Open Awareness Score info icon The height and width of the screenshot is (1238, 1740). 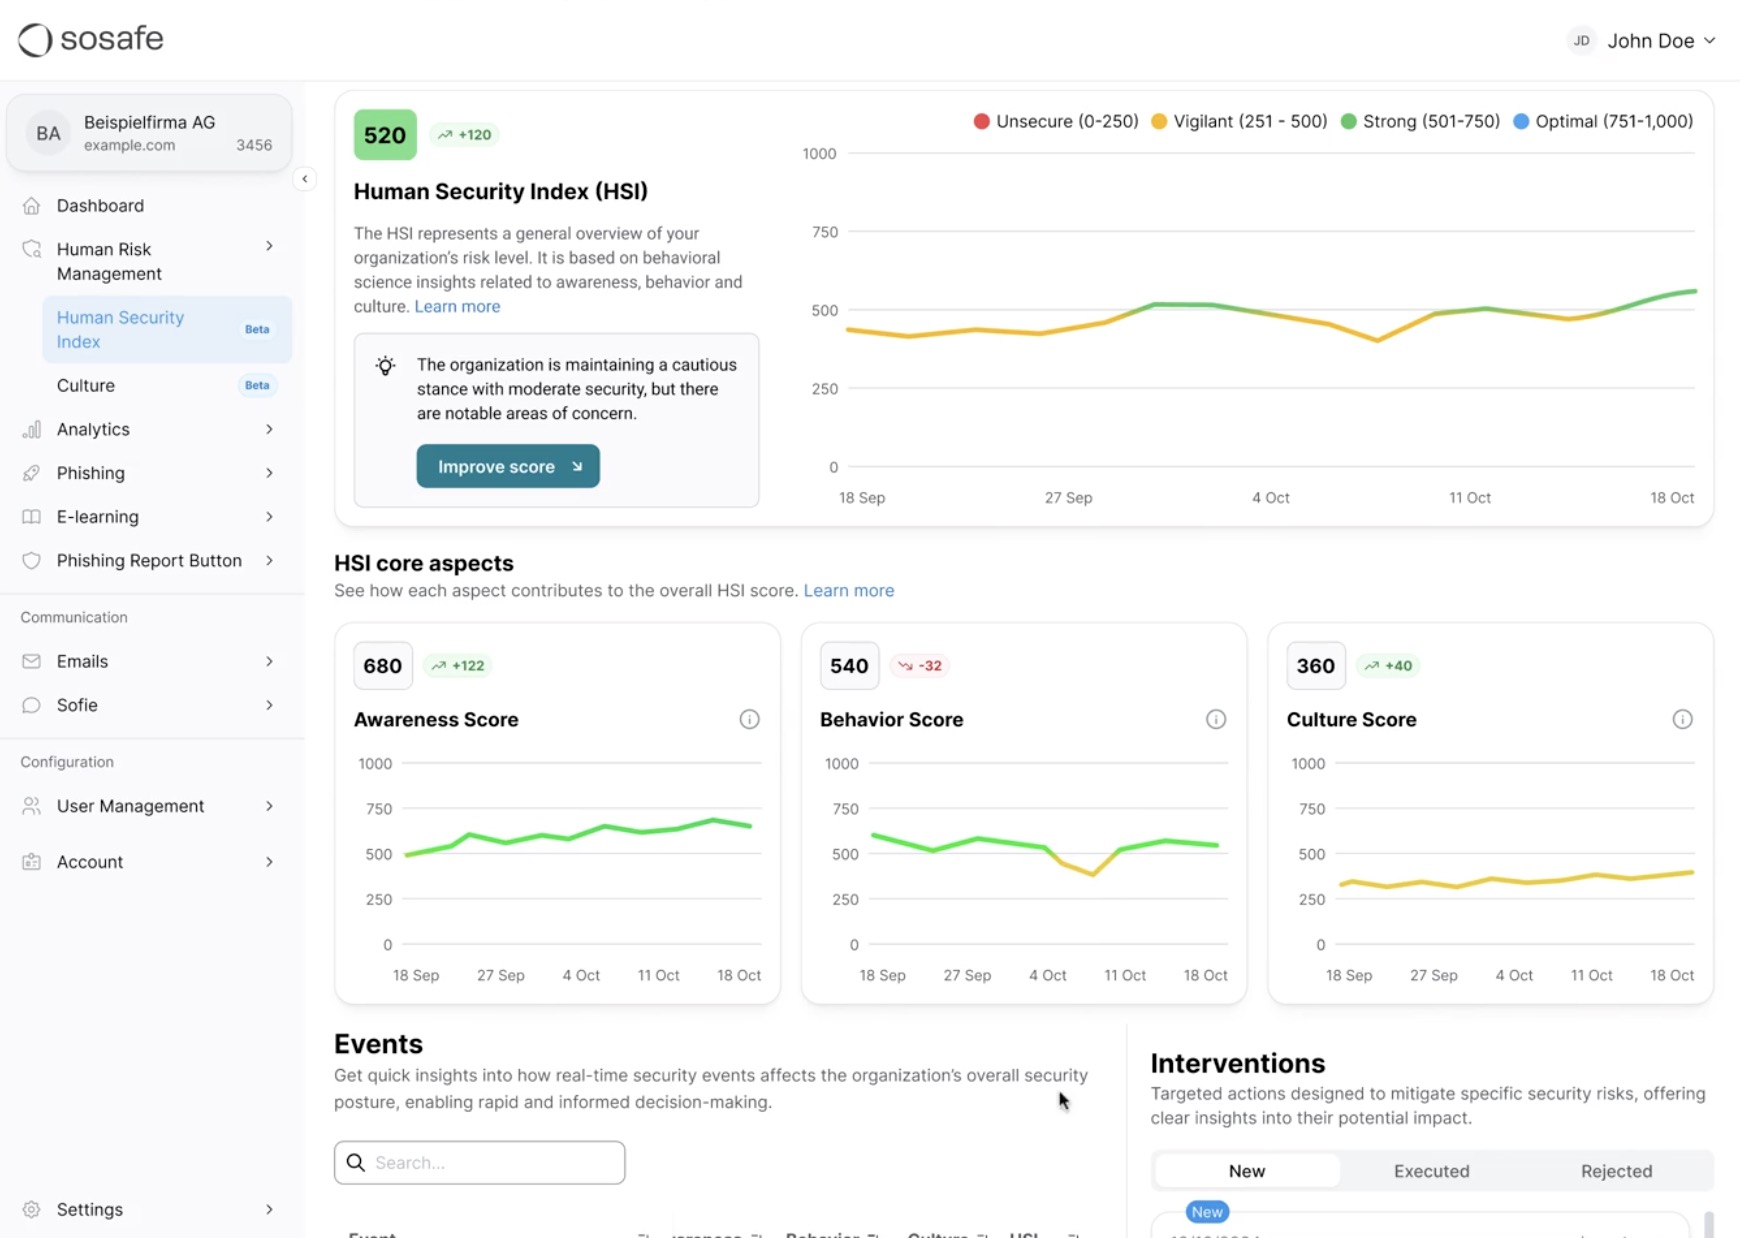tap(749, 719)
